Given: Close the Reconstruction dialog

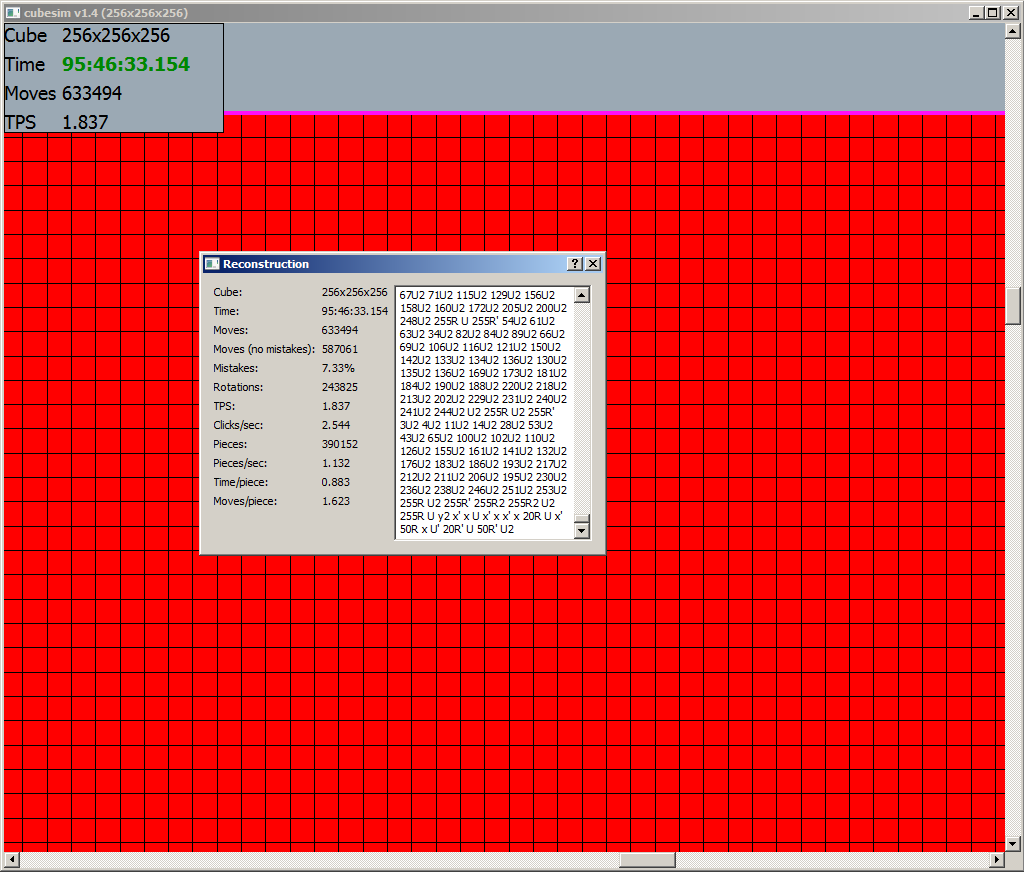Looking at the screenshot, I should click(593, 263).
